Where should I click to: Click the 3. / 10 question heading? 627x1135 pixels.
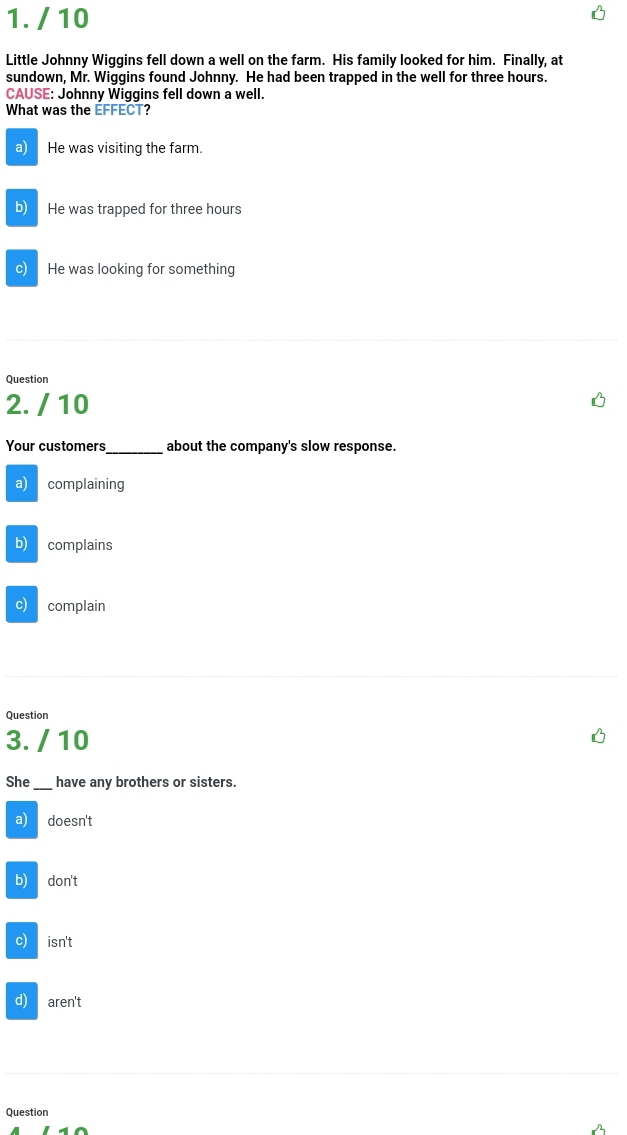(47, 740)
